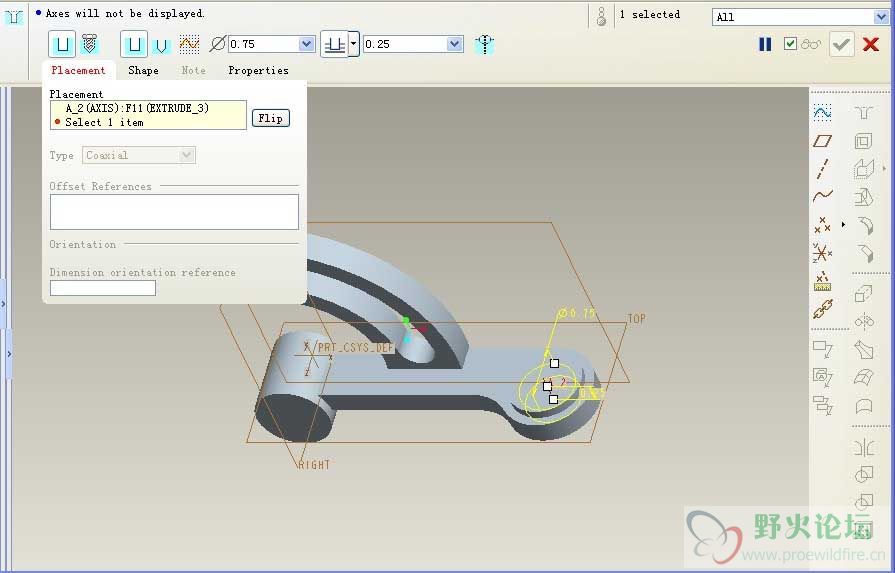Click the lightweight hole conversion icon

point(485,45)
